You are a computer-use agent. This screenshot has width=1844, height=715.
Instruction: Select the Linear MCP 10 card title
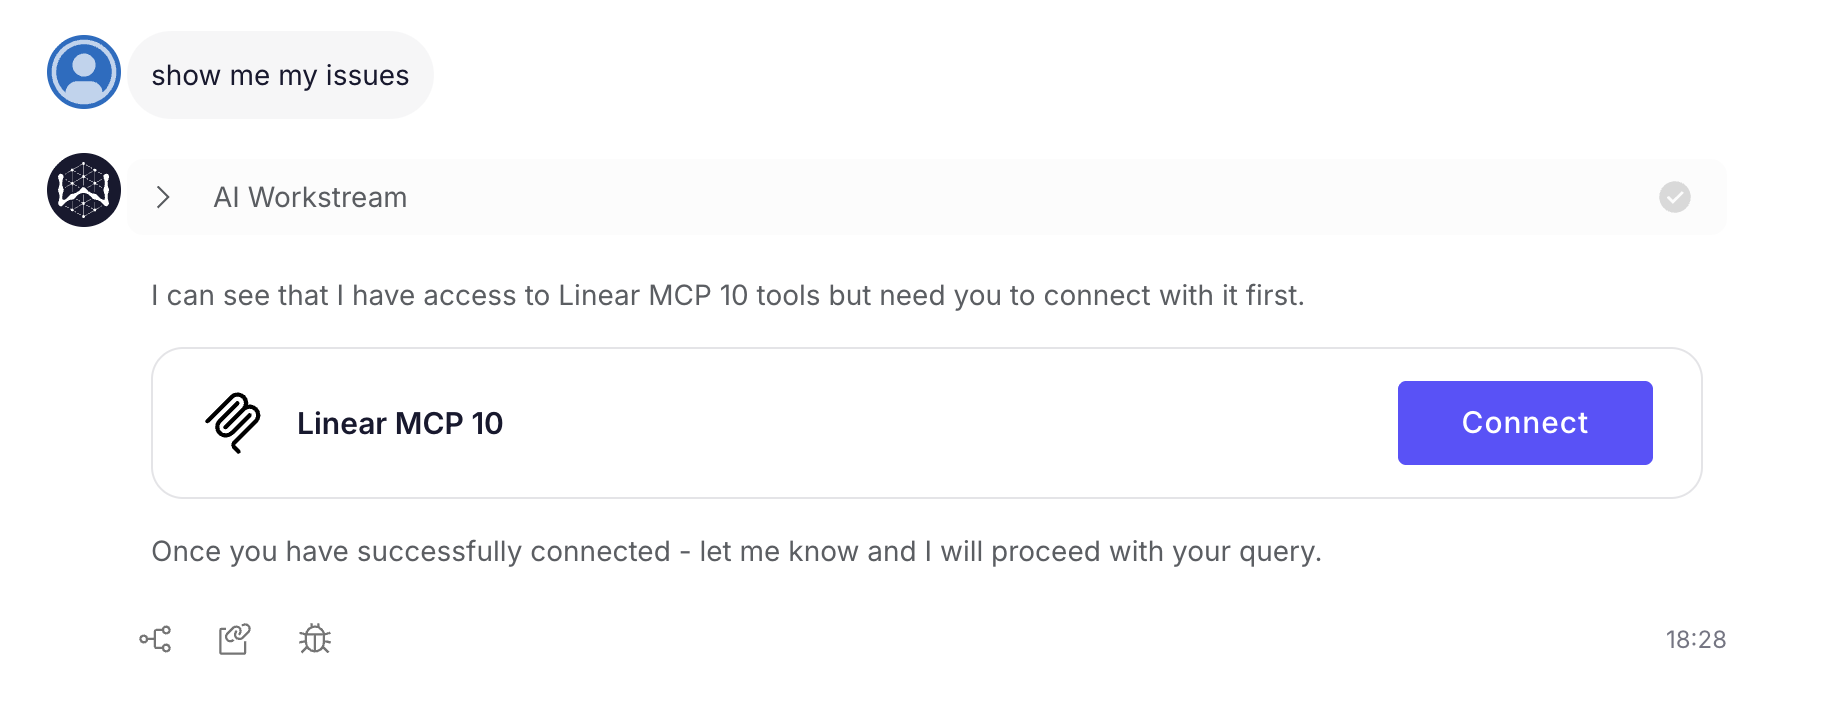pos(400,422)
